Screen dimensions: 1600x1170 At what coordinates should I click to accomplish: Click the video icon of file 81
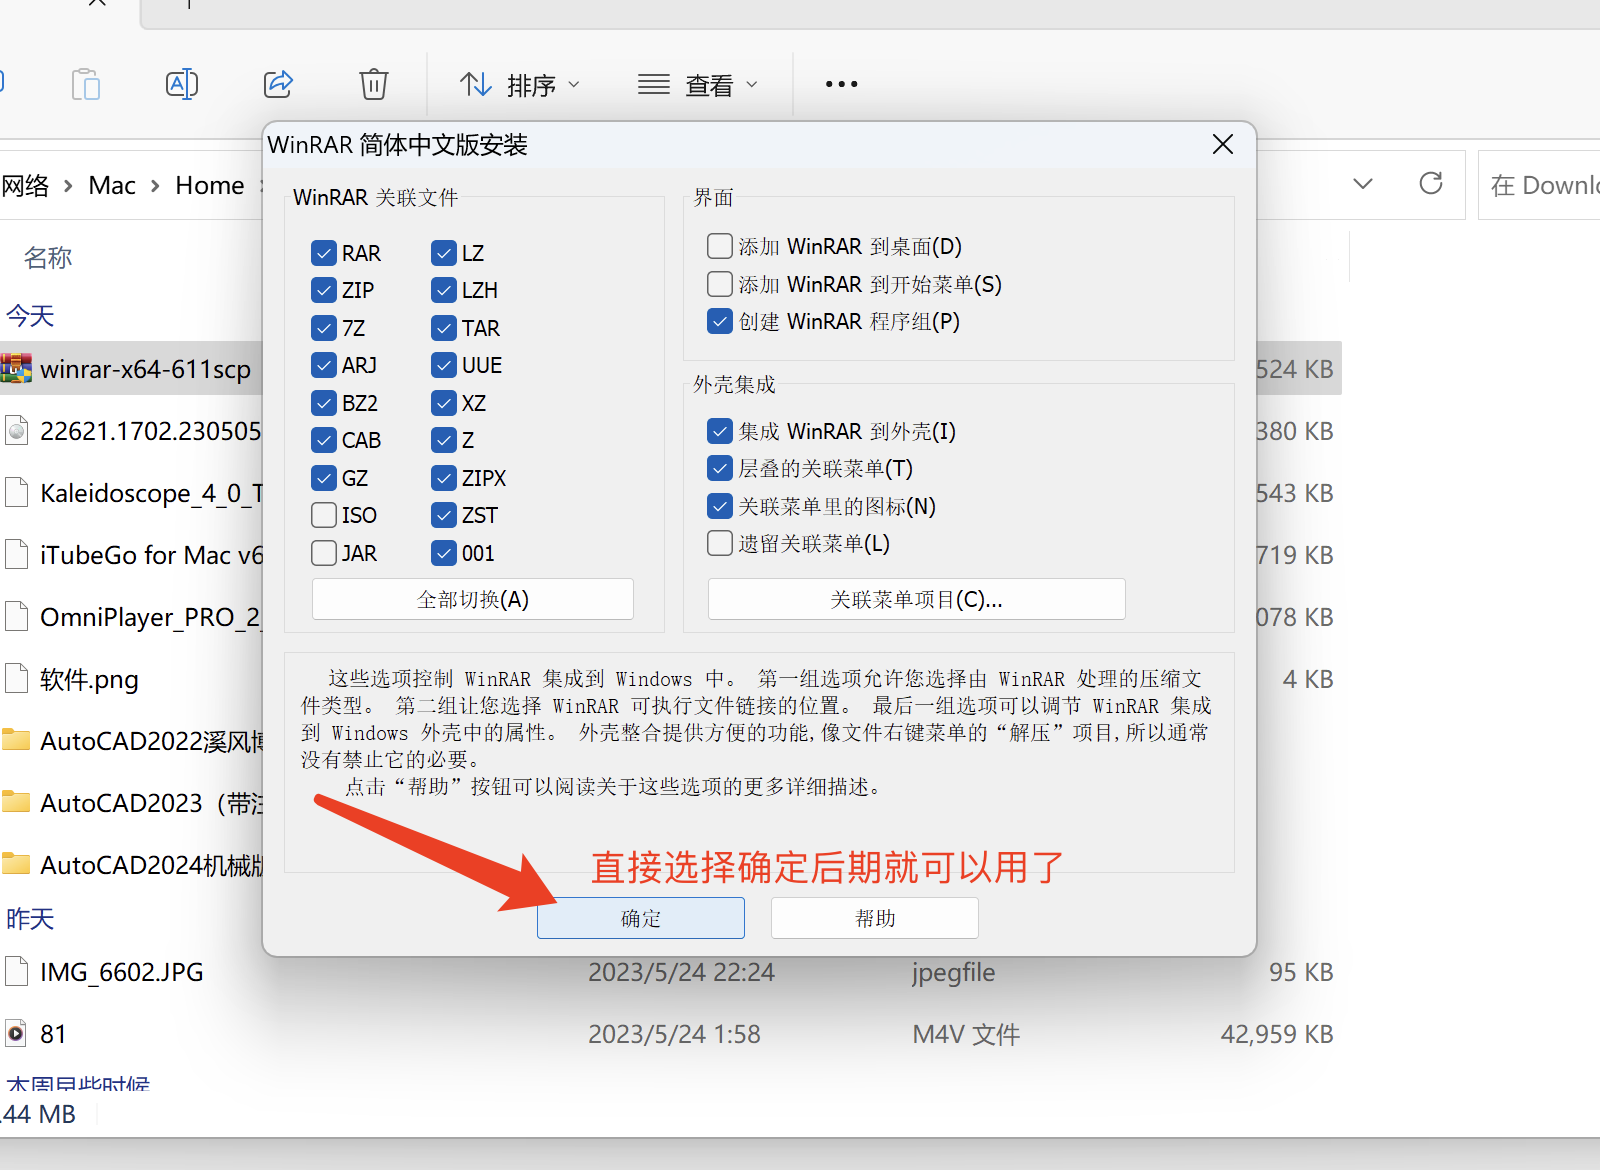(x=16, y=1034)
